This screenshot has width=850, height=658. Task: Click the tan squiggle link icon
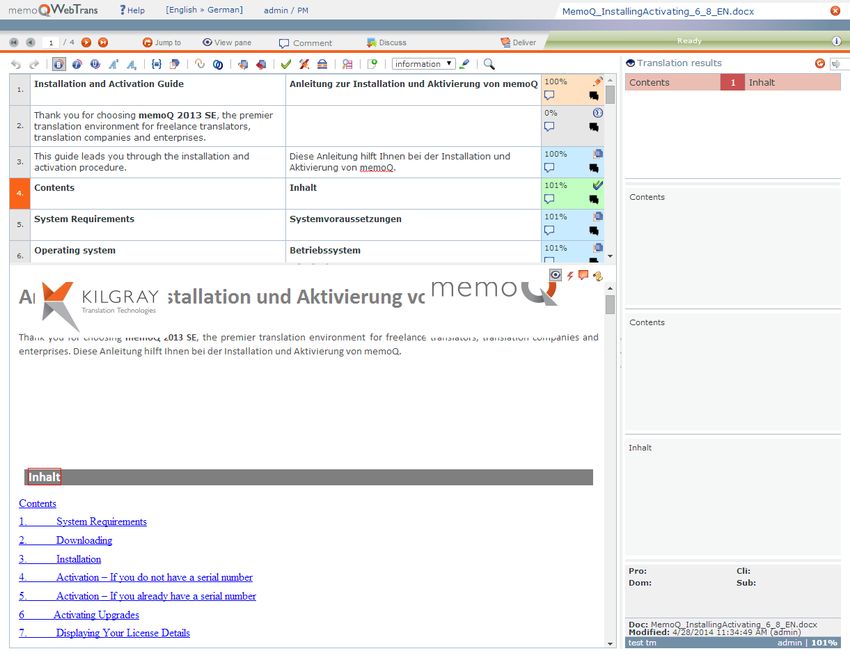[199, 64]
